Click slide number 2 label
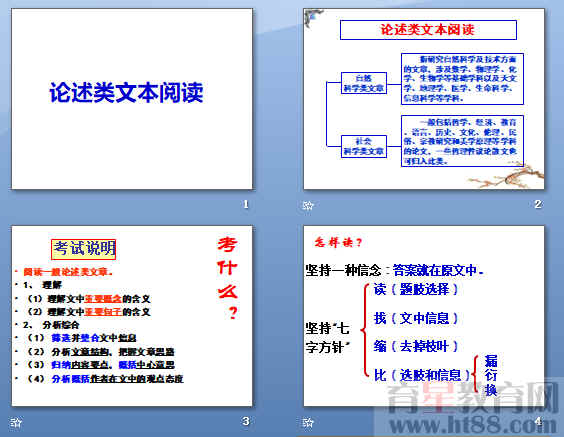The image size is (564, 437). pos(538,204)
